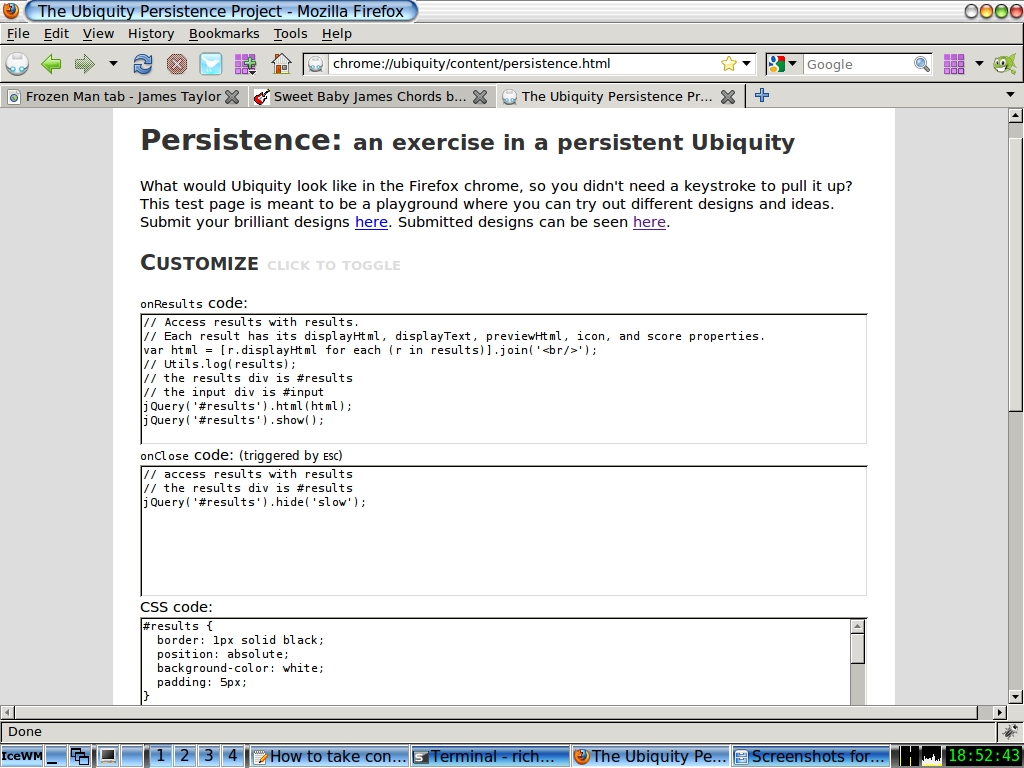
Task: Click inside the CSS code textarea
Action: point(496,661)
